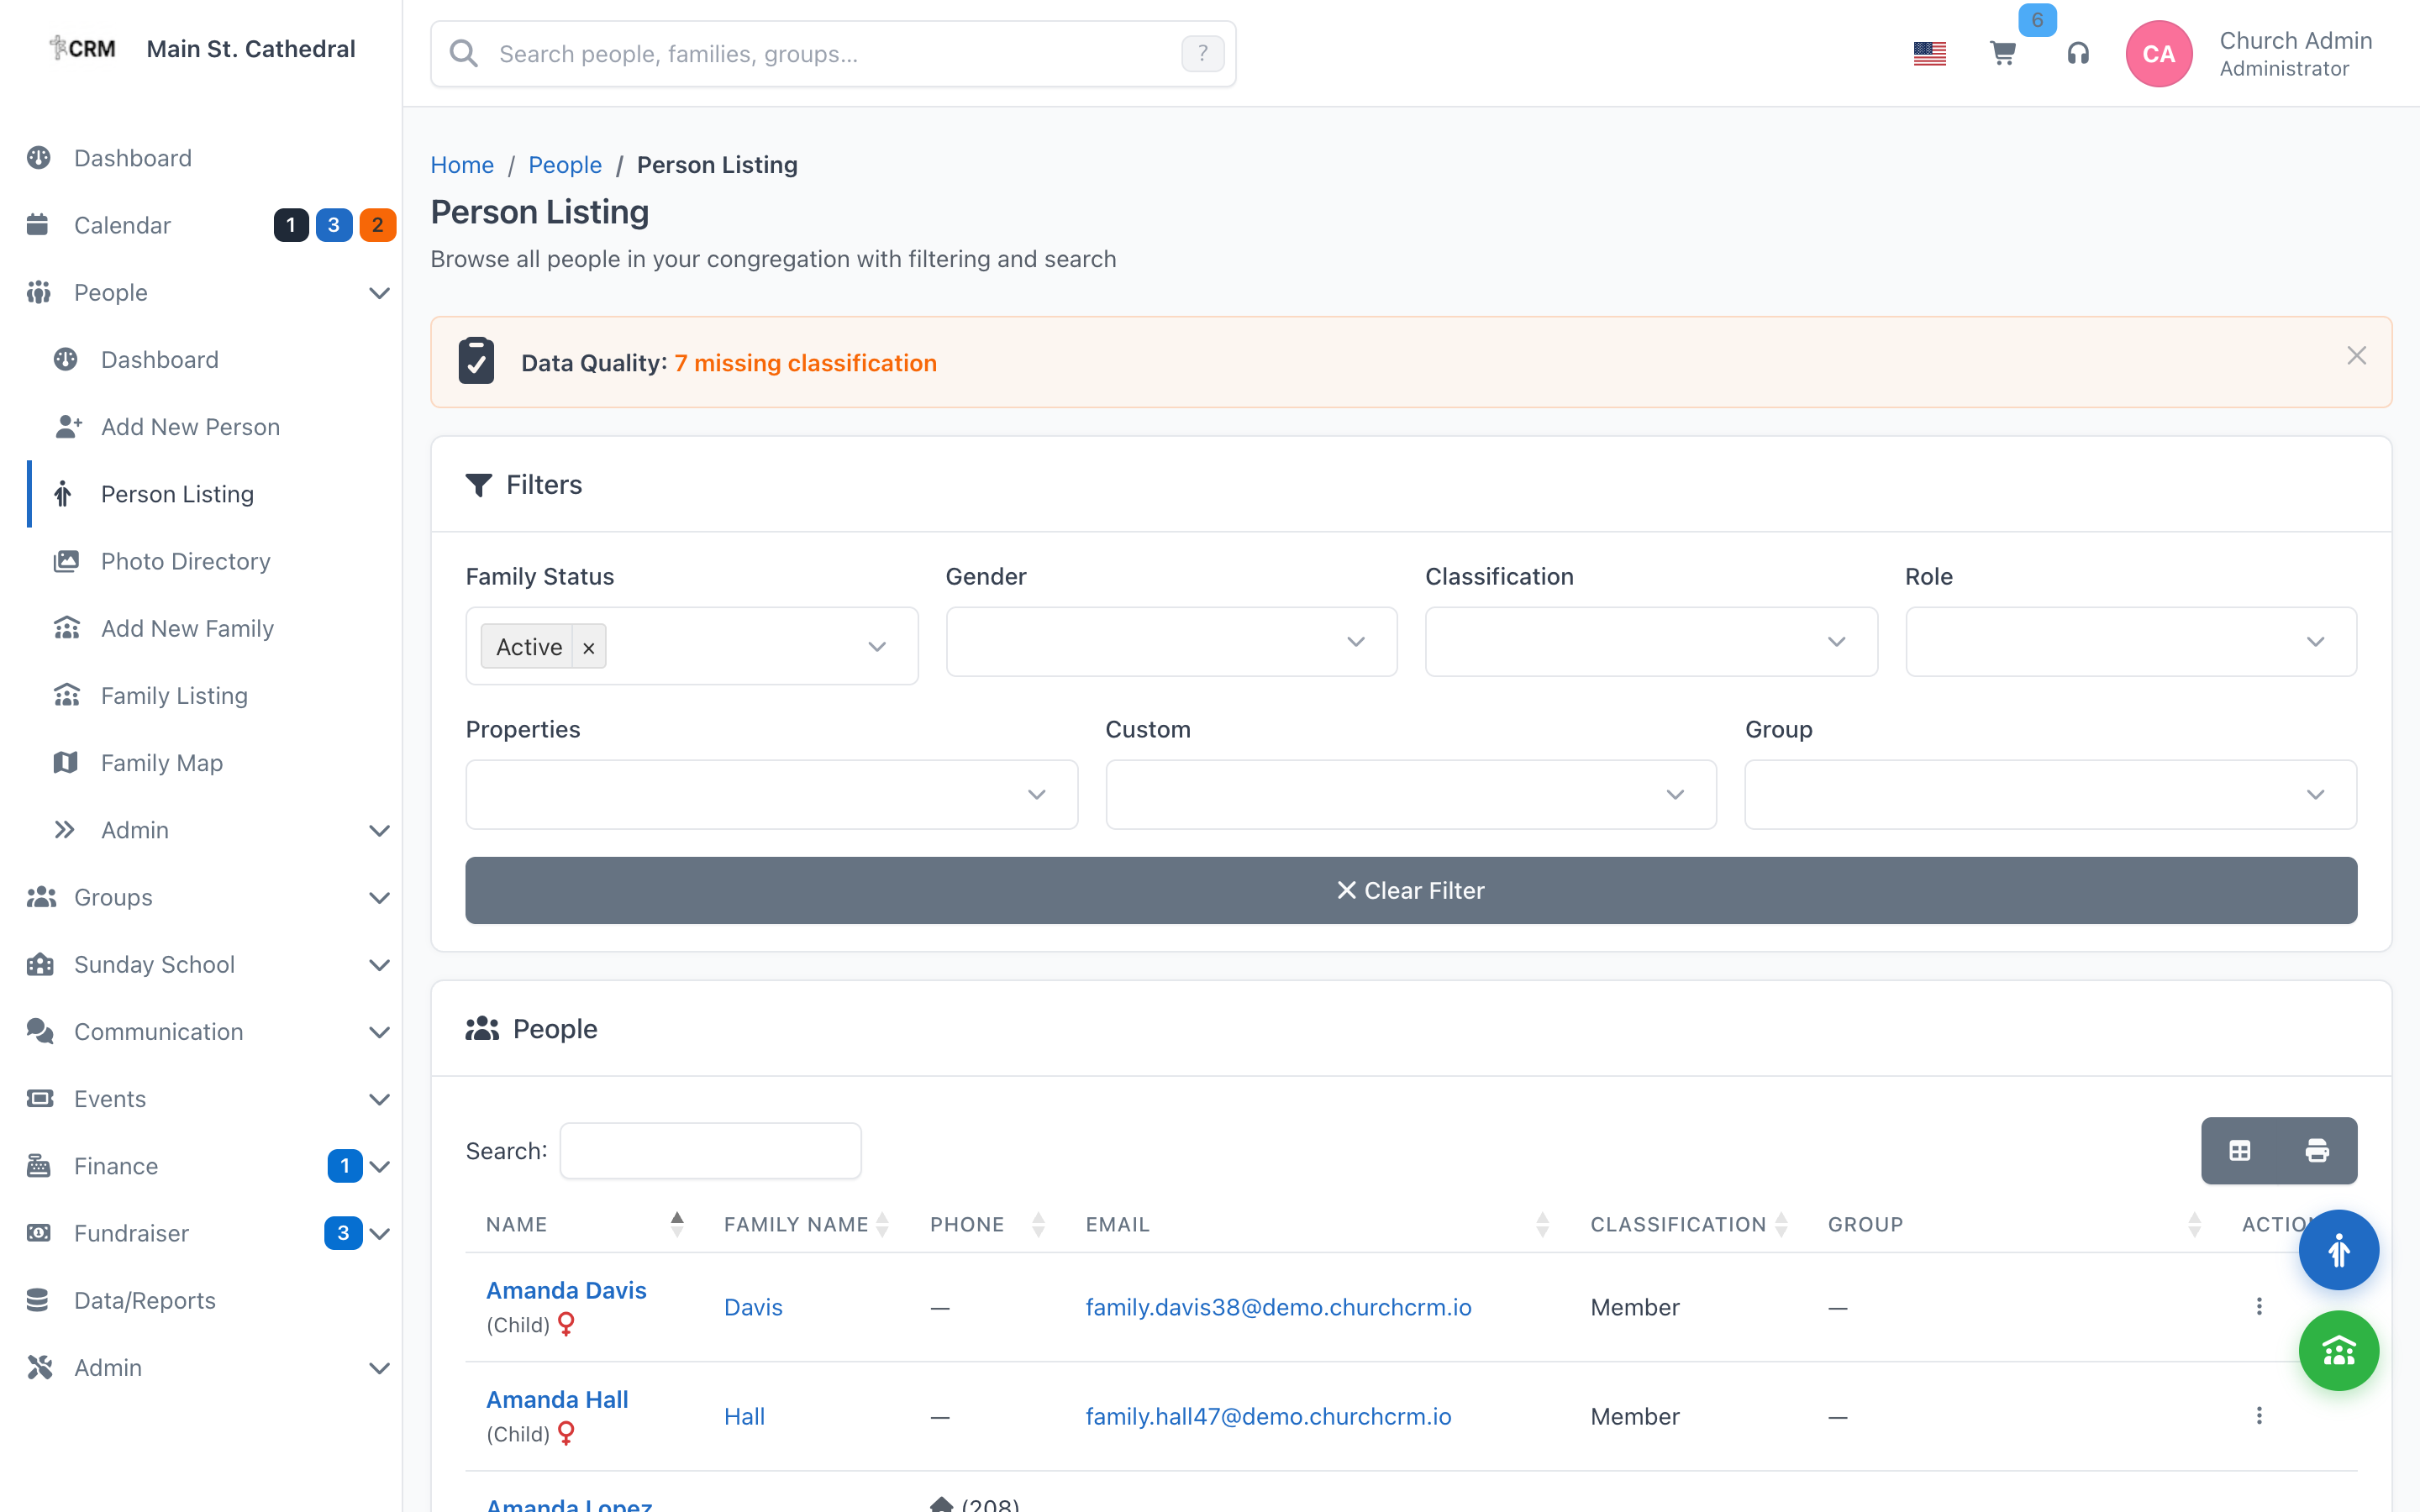Dismiss the Data Quality alert
Image resolution: width=2420 pixels, height=1512 pixels.
point(2356,356)
